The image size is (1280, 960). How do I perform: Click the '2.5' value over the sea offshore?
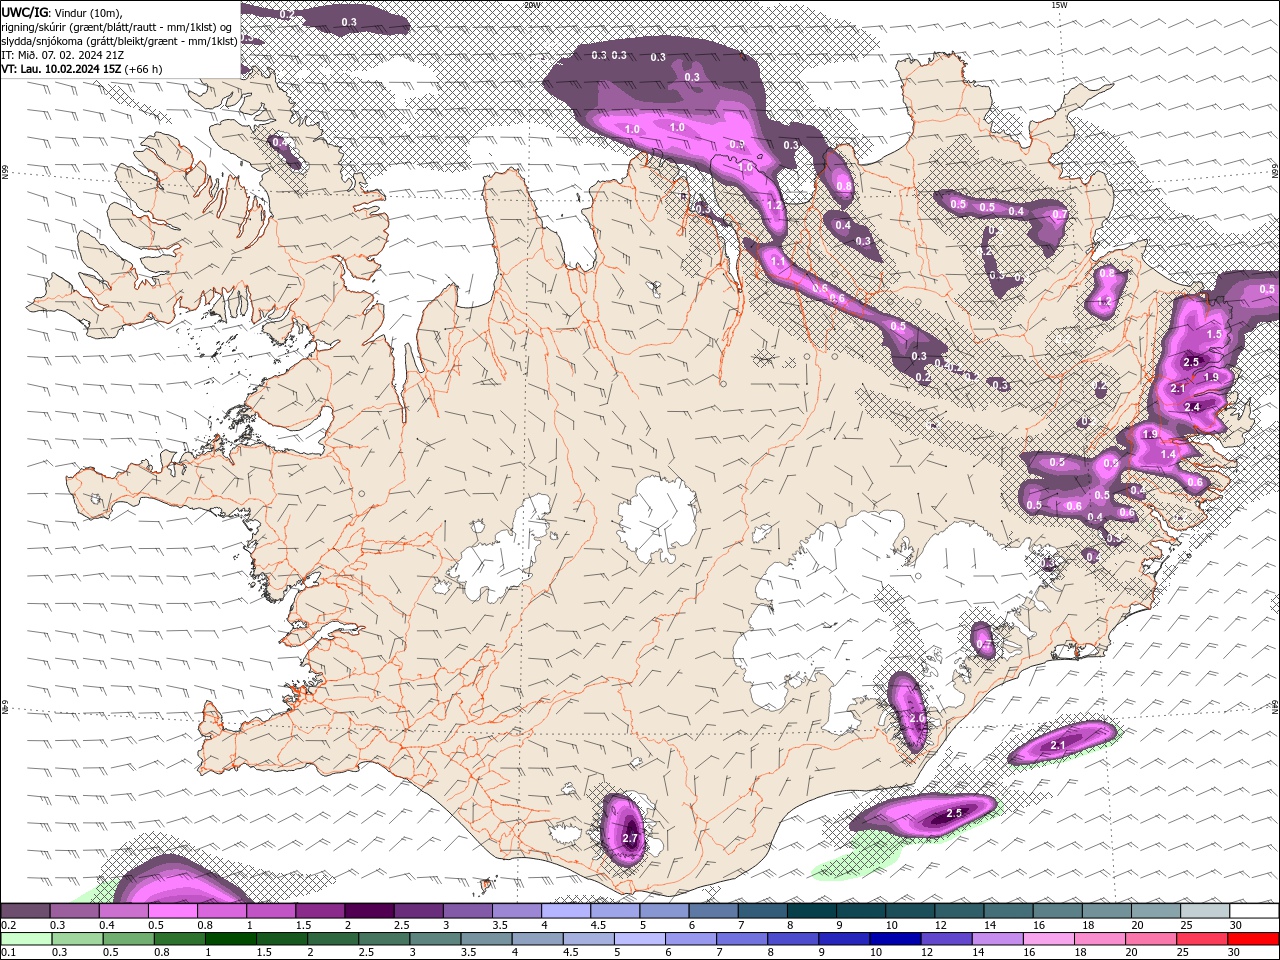(954, 813)
